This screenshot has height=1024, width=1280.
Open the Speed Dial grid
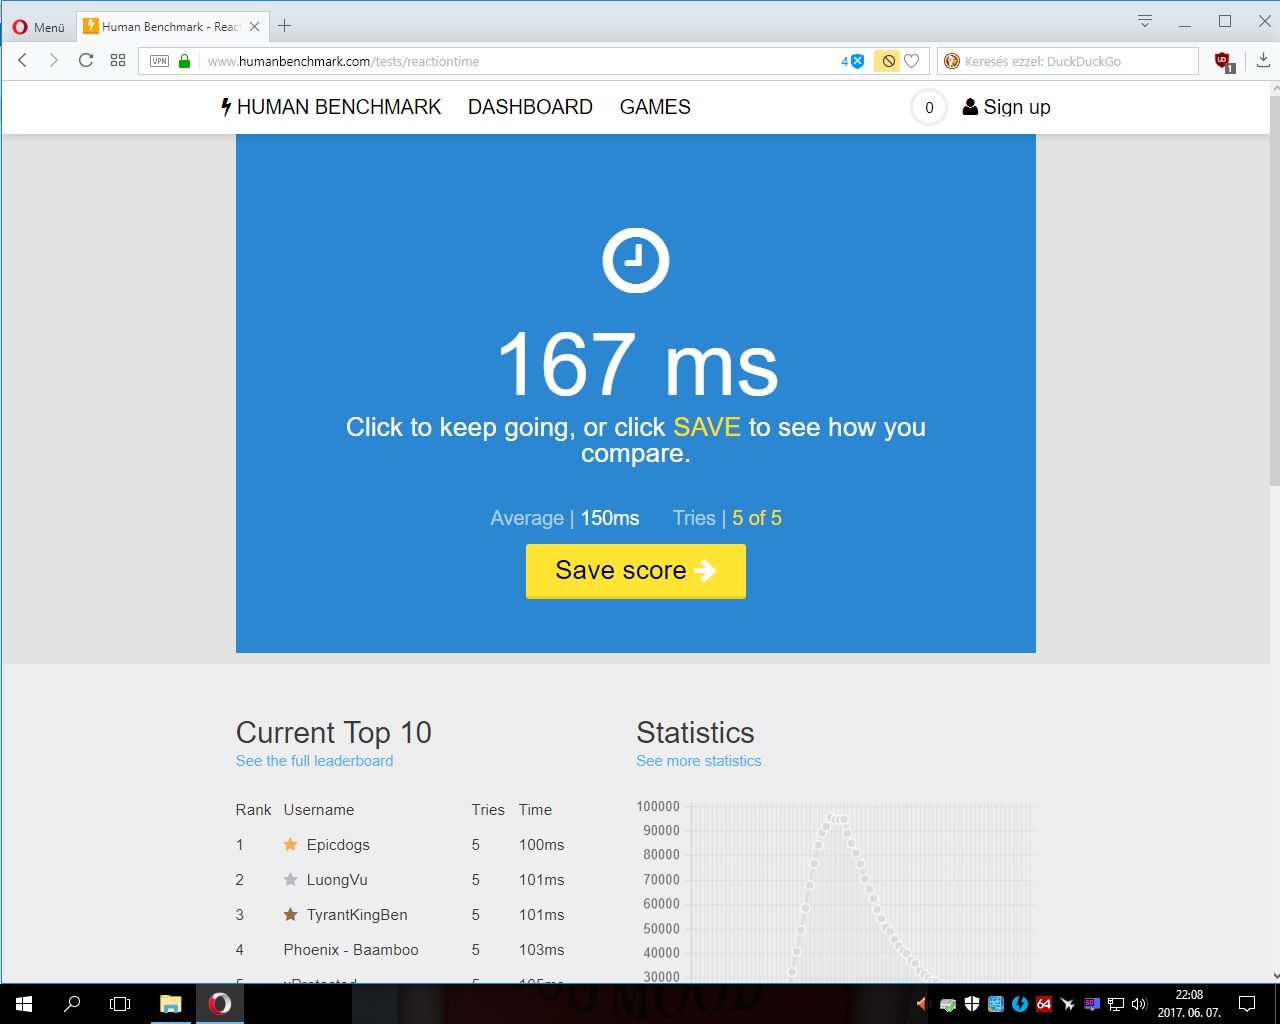click(x=118, y=61)
